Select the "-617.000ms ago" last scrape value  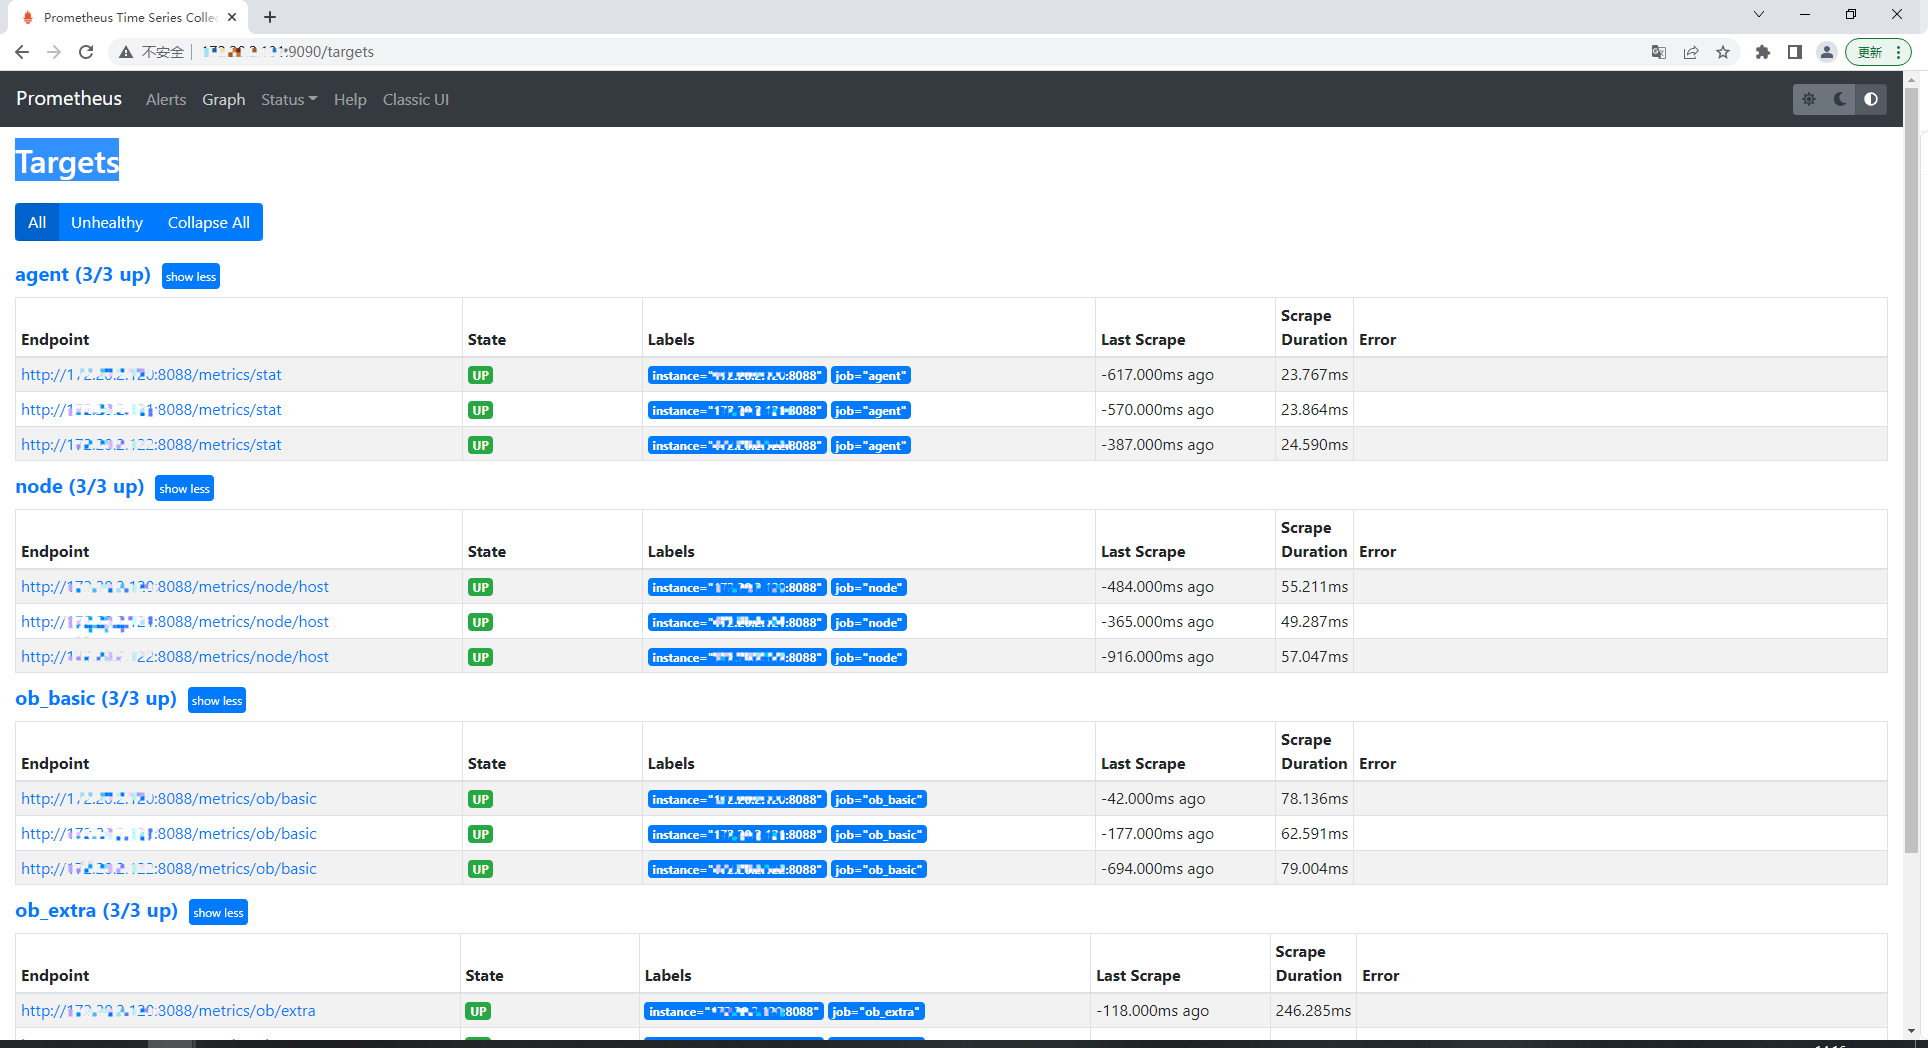click(x=1157, y=375)
